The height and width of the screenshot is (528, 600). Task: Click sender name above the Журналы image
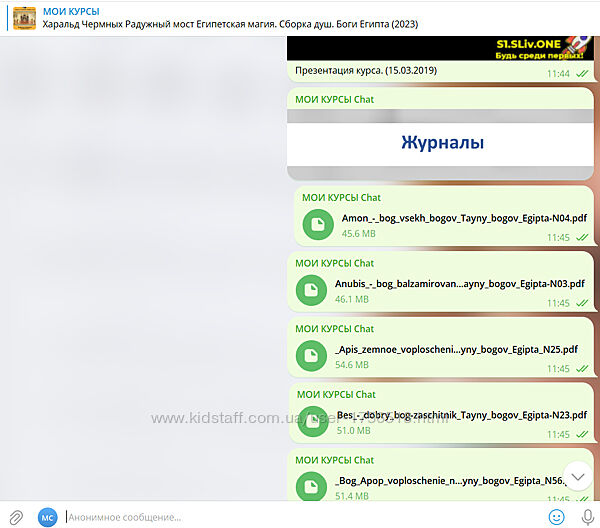point(335,99)
